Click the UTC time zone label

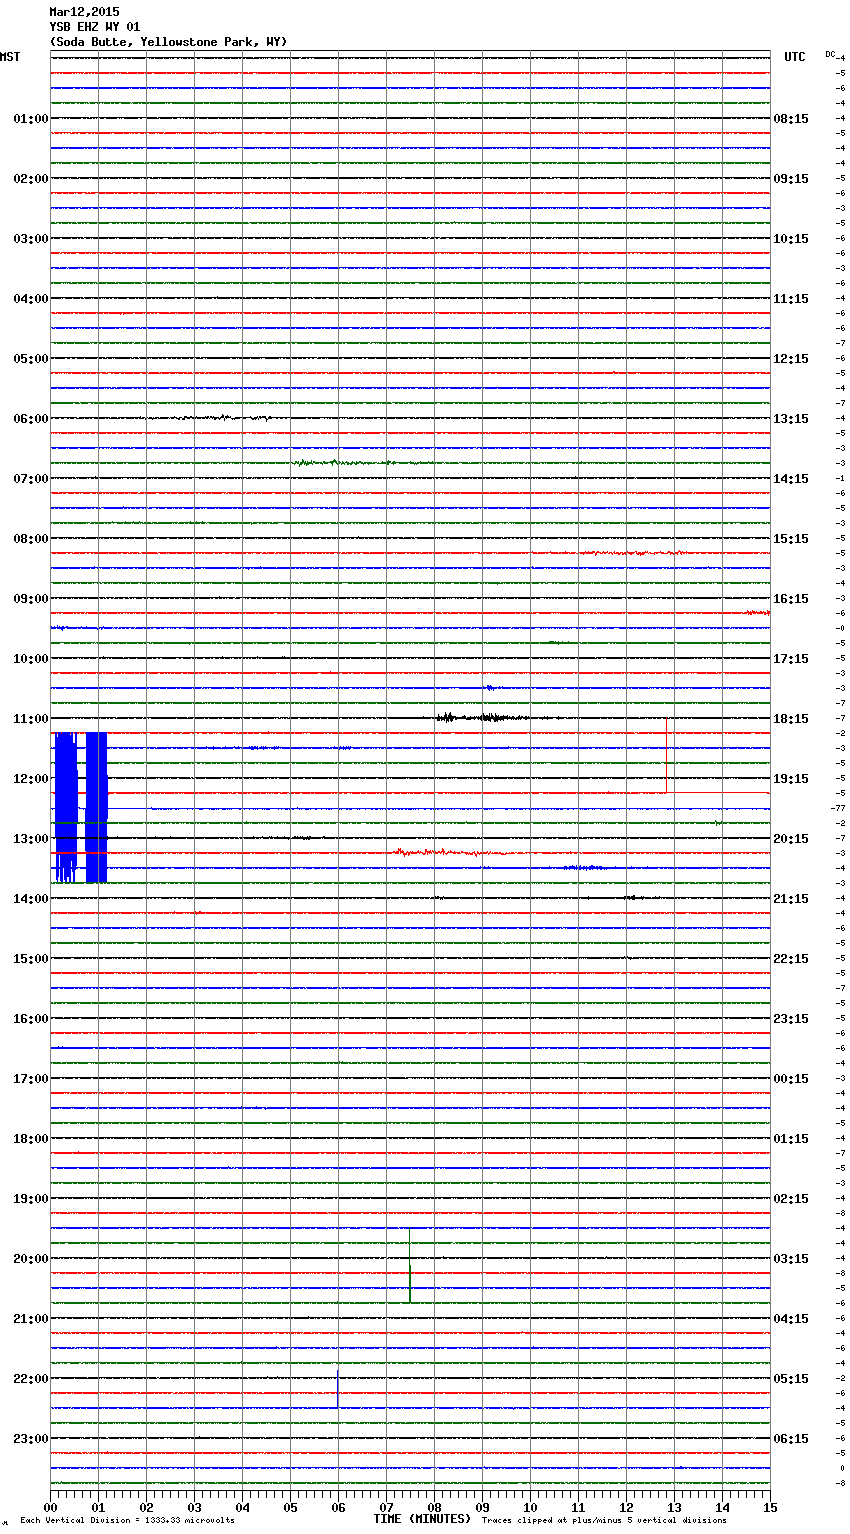pyautogui.click(x=794, y=57)
